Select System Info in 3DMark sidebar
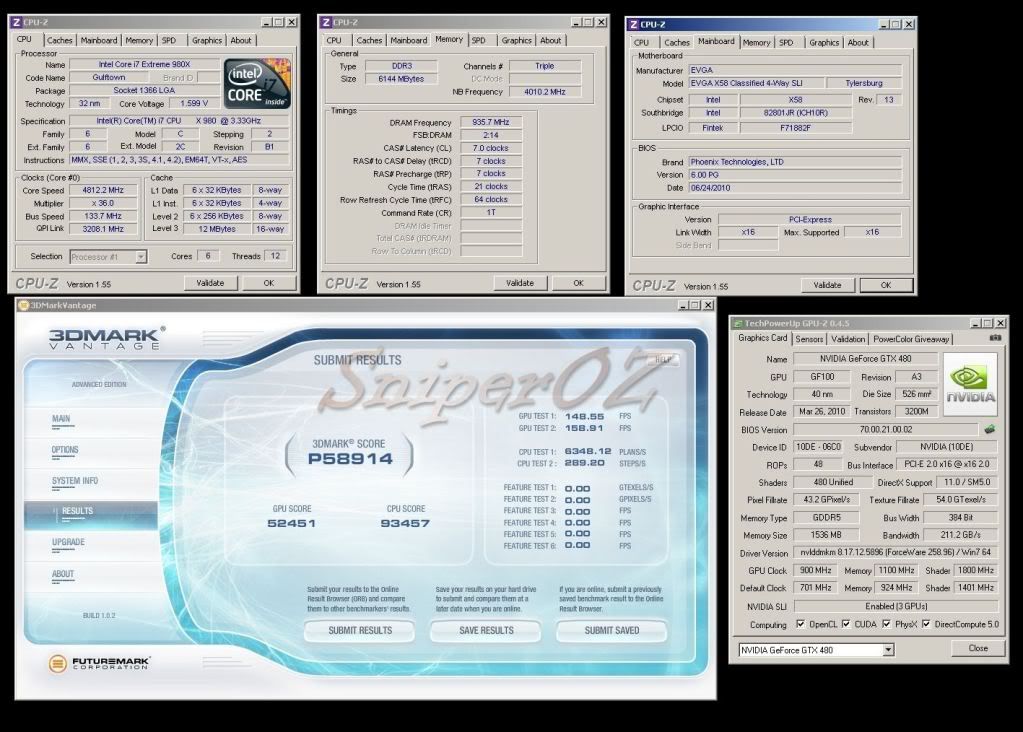1023x732 pixels. 75,481
